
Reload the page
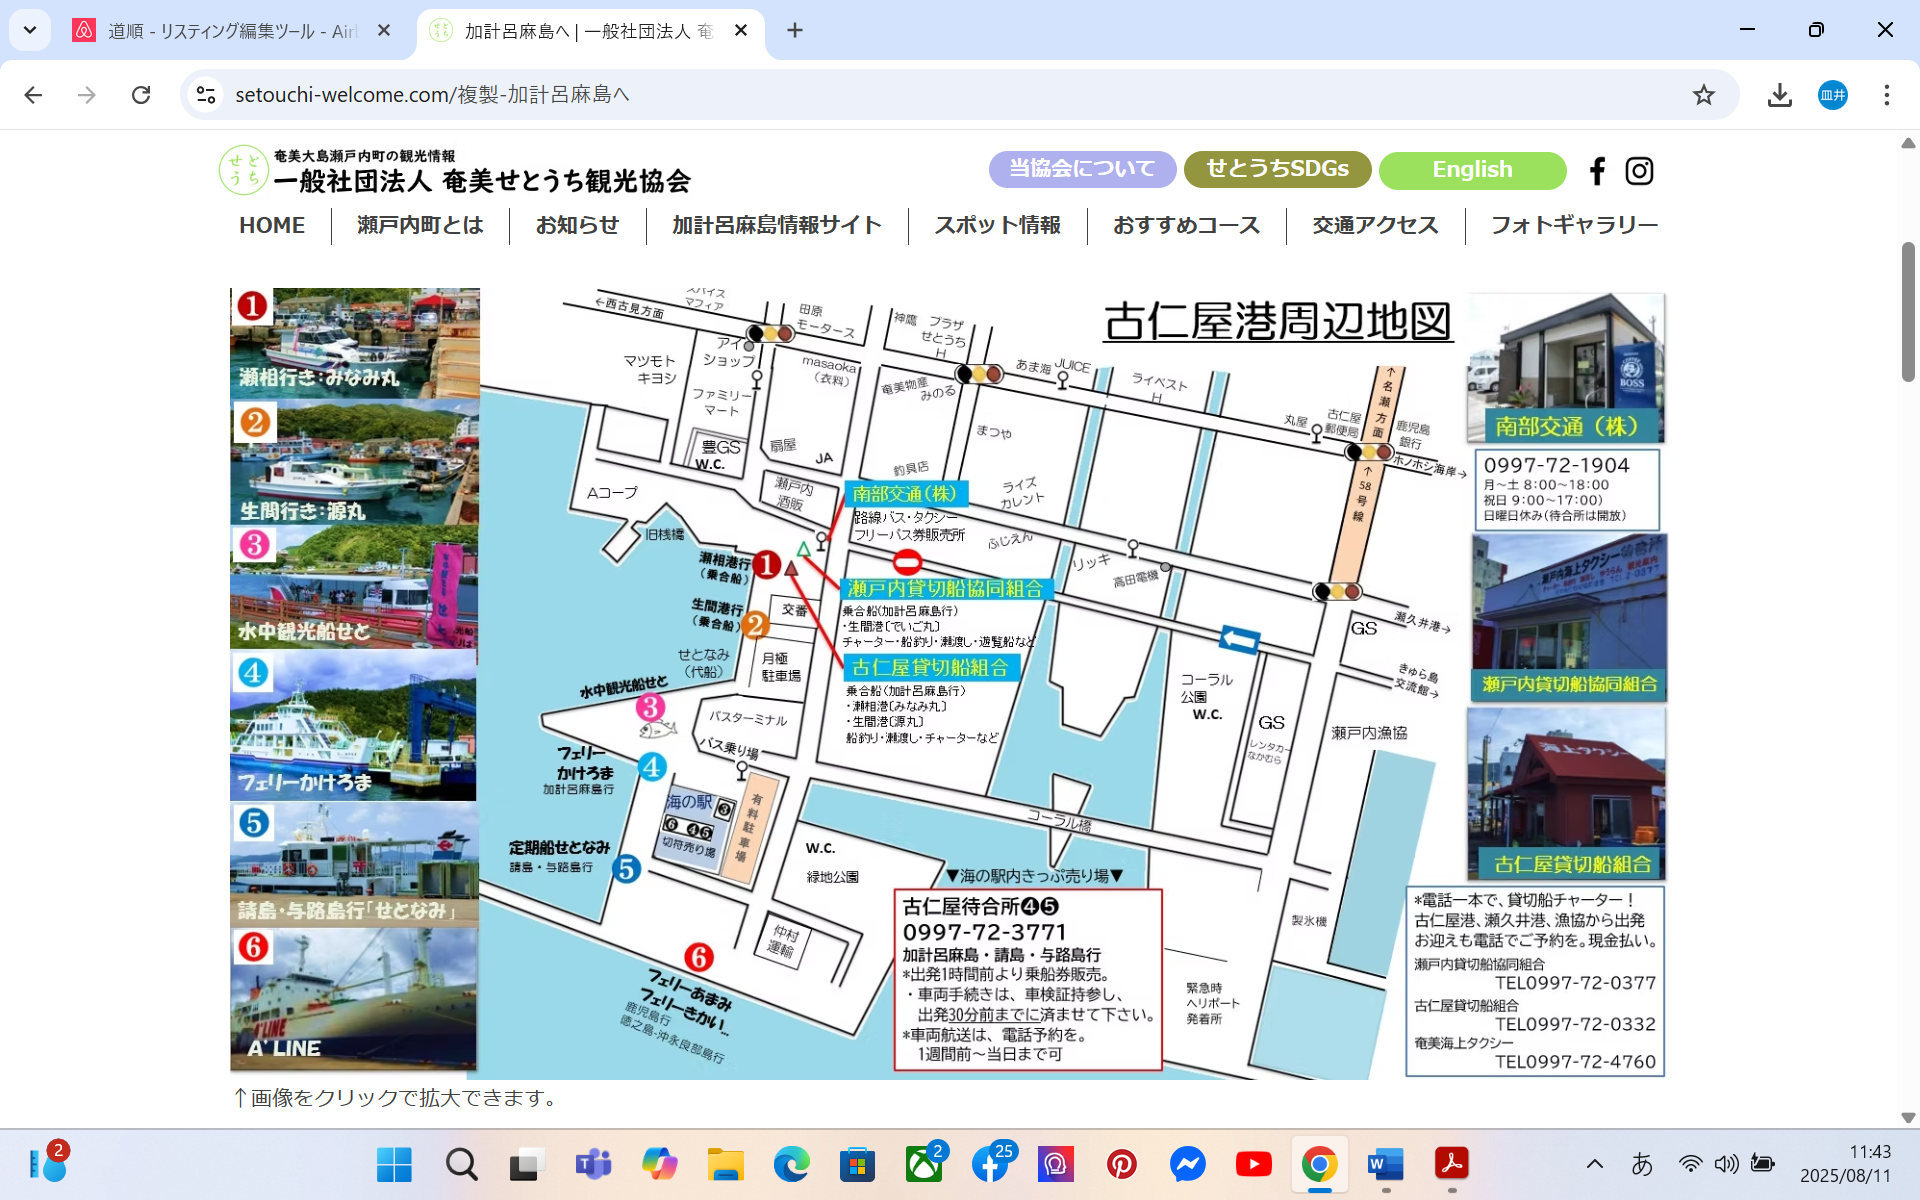point(141,95)
